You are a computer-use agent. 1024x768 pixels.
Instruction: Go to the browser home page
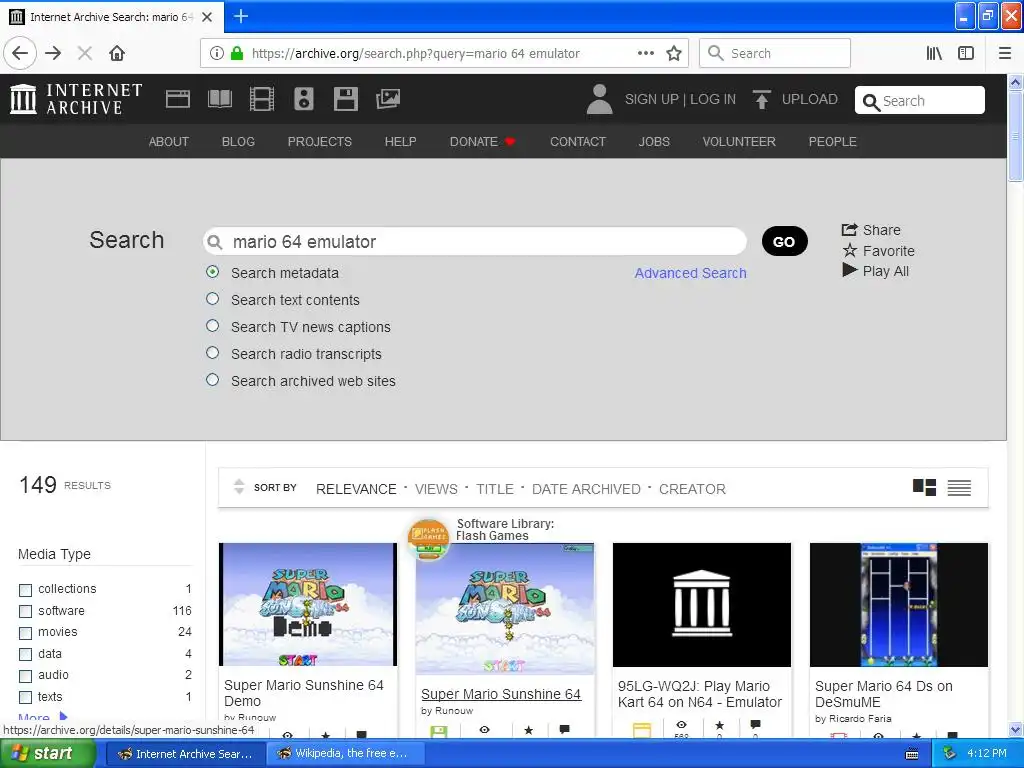coord(117,53)
